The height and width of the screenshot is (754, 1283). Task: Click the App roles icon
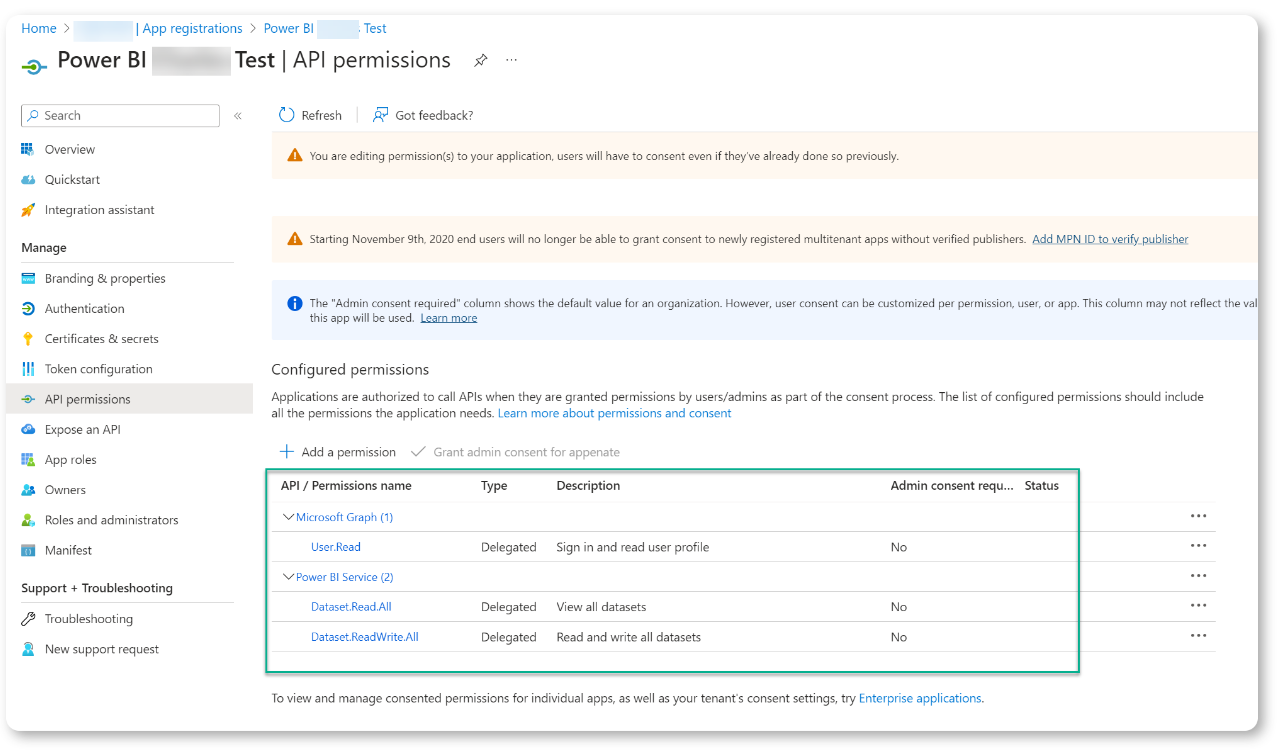[x=28, y=460]
